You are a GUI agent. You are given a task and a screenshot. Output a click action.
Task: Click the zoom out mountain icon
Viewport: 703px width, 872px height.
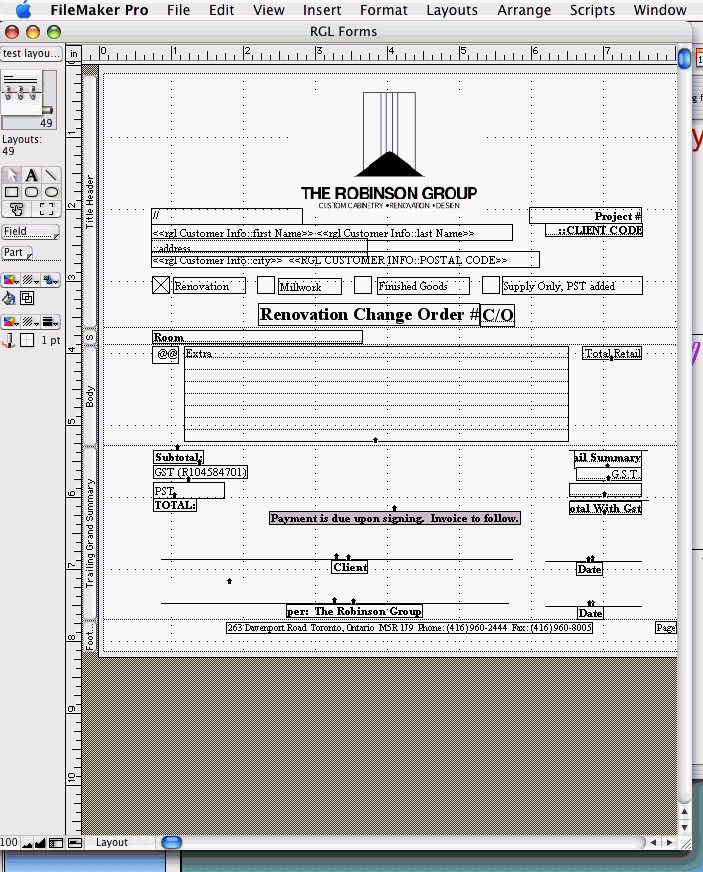click(x=27, y=843)
